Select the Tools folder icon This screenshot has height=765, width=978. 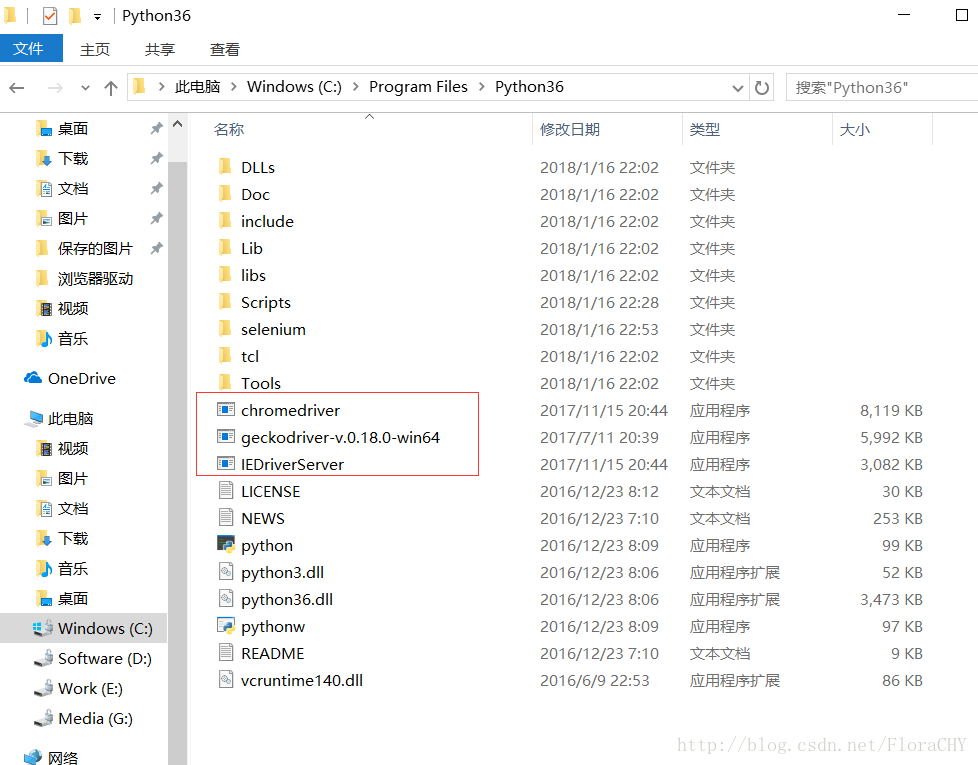point(225,383)
